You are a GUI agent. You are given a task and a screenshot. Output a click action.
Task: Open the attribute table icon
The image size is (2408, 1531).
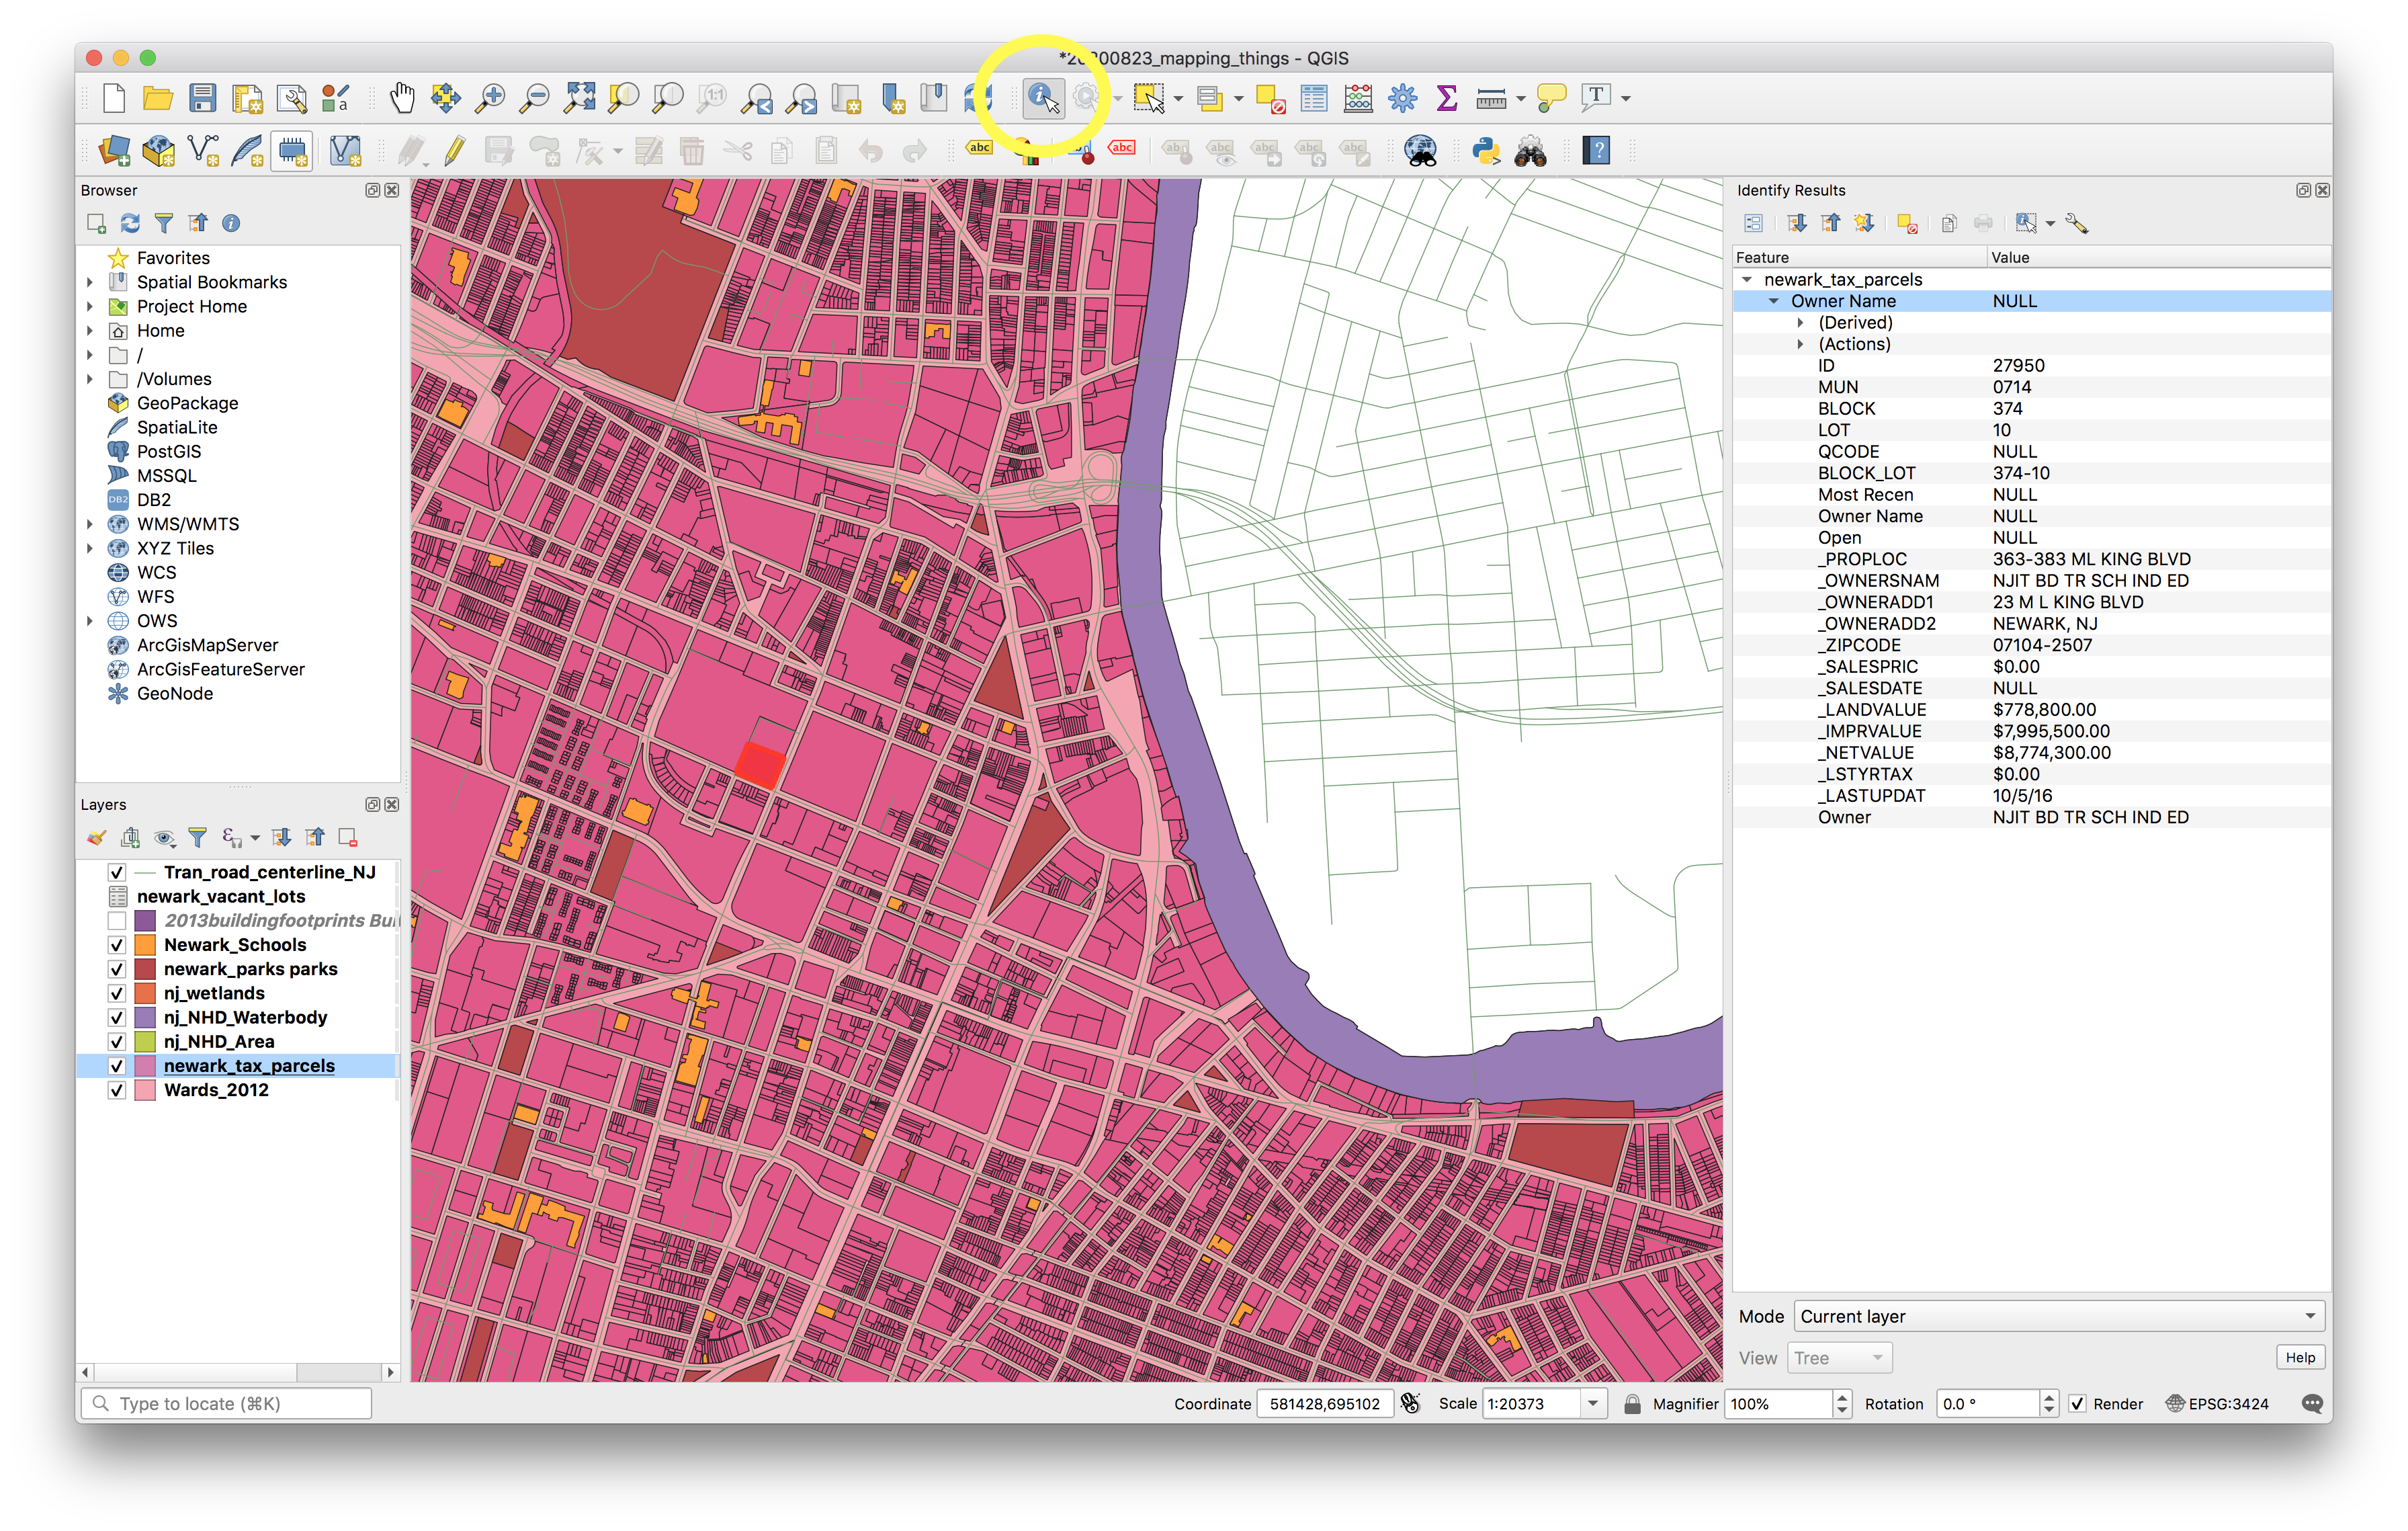(x=1314, y=98)
